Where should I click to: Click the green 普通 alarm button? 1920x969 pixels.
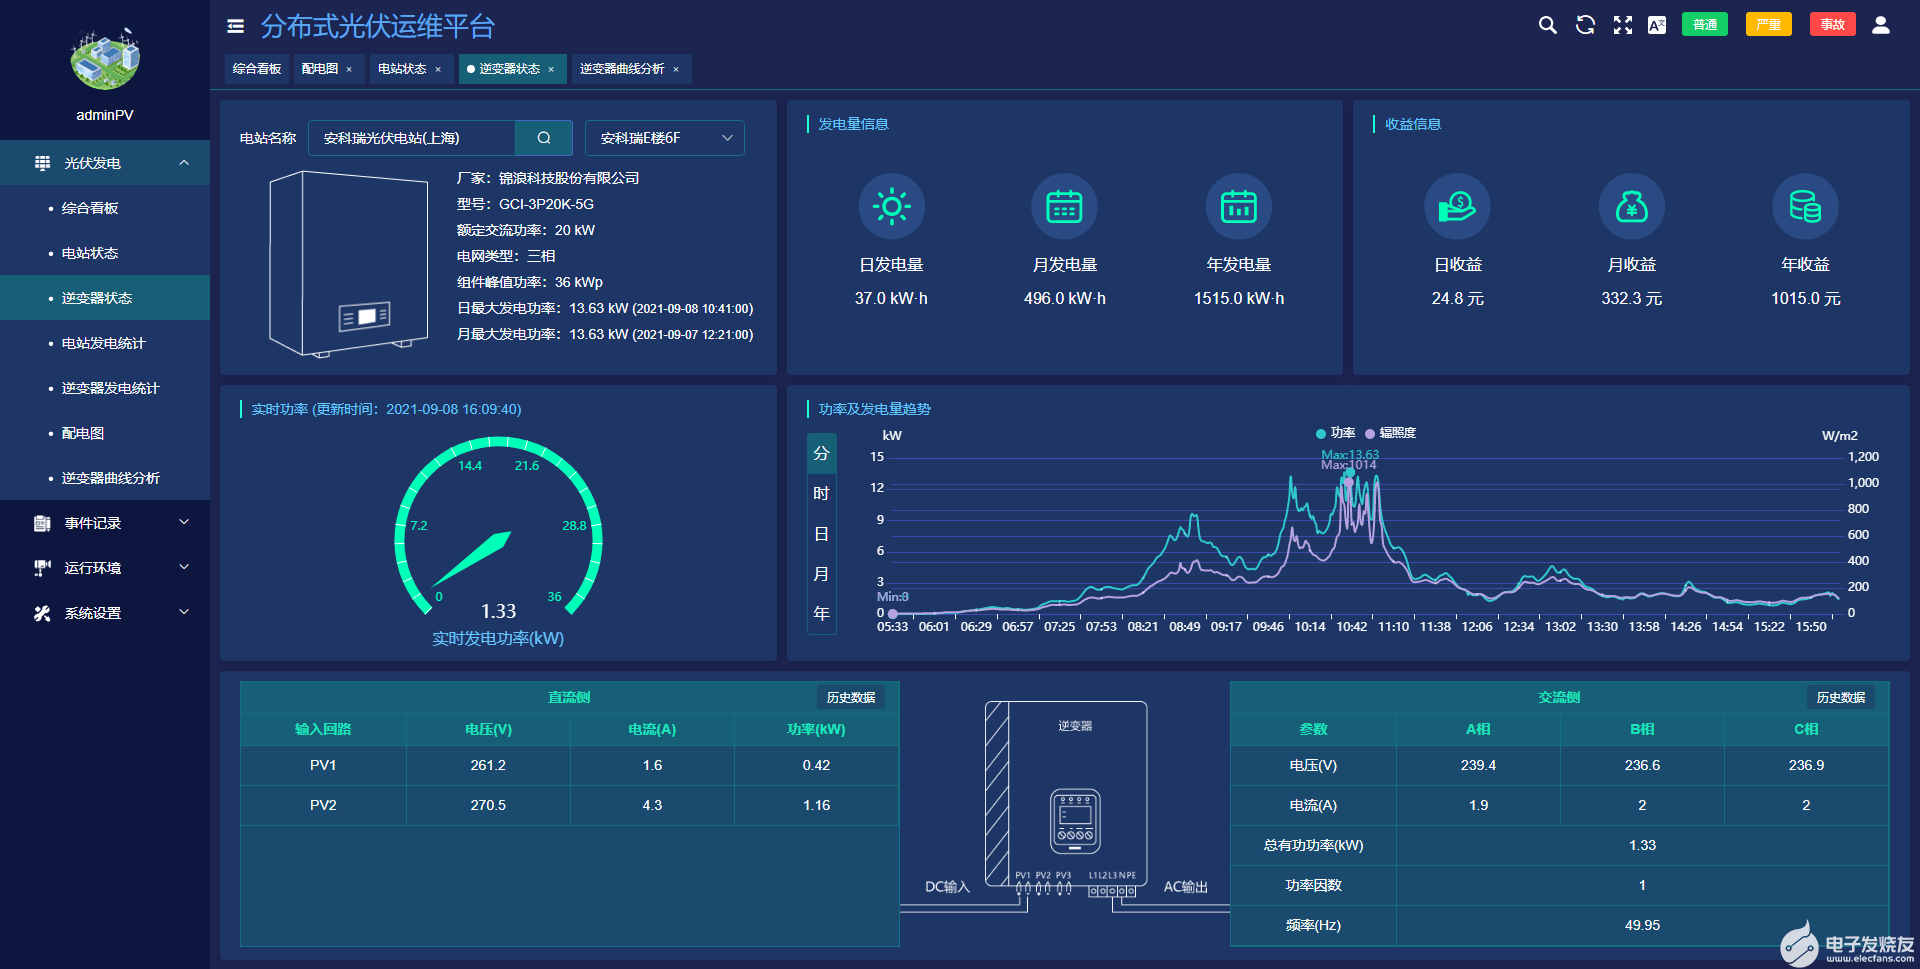point(1705,25)
